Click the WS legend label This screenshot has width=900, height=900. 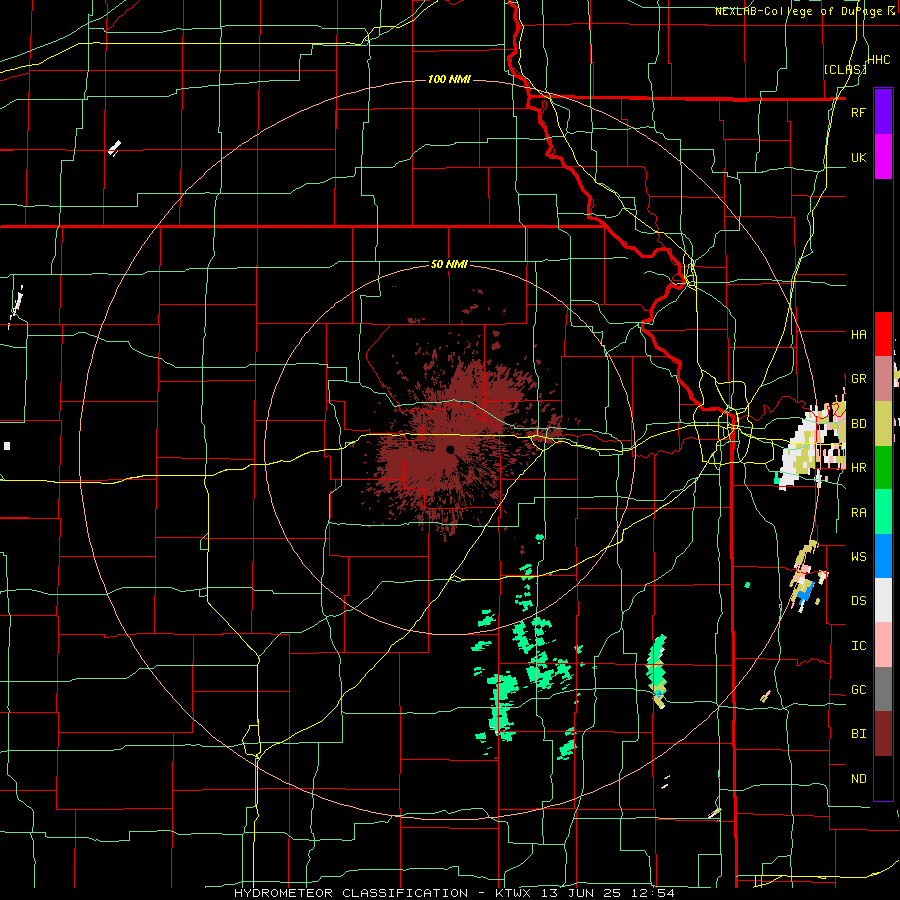pyautogui.click(x=858, y=557)
